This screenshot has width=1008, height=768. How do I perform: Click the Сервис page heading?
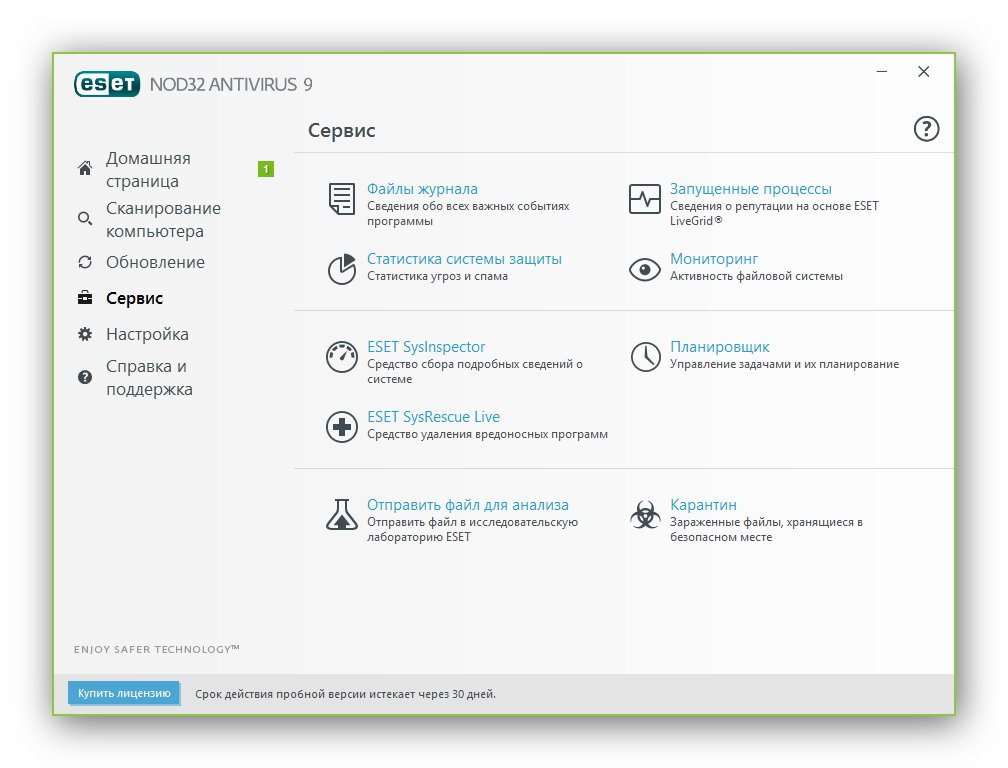341,130
